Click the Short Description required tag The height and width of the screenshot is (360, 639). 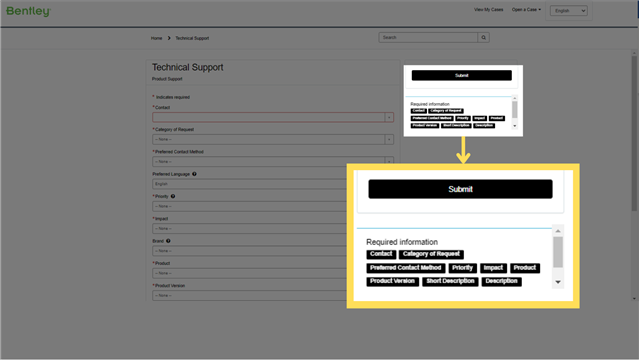pos(450,281)
